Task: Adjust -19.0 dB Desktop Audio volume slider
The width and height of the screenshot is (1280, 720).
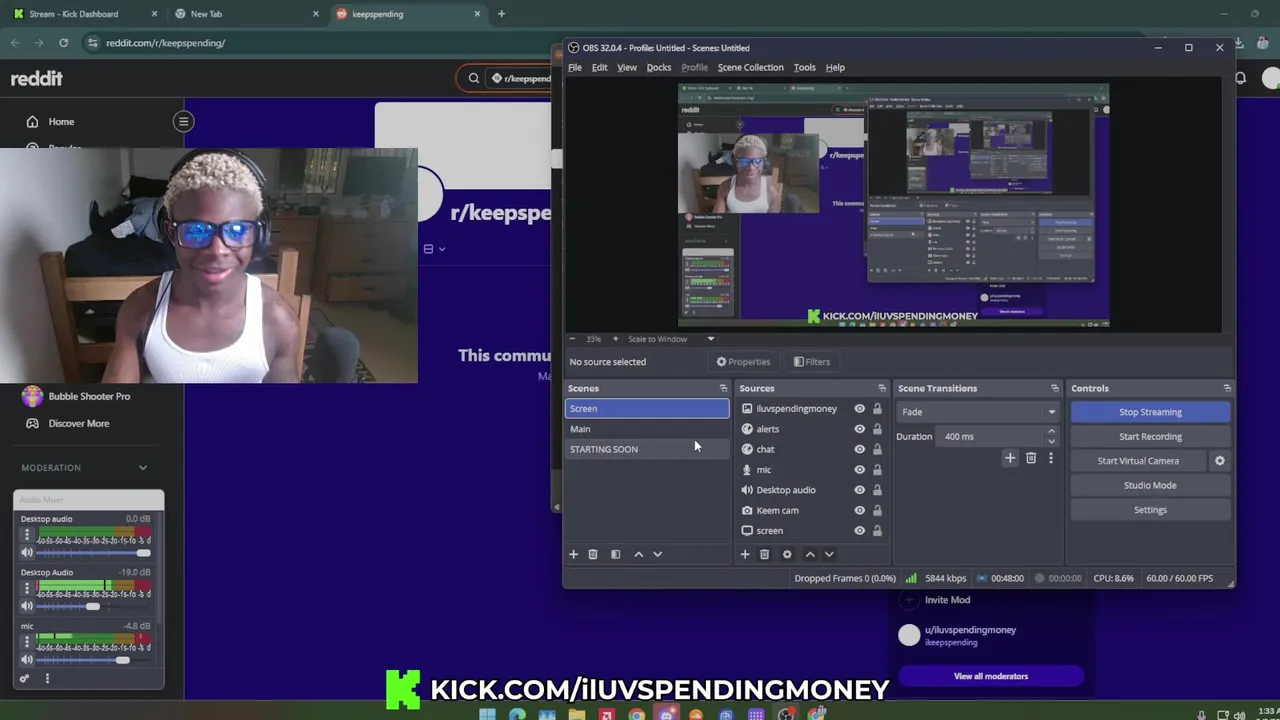Action: click(93, 606)
